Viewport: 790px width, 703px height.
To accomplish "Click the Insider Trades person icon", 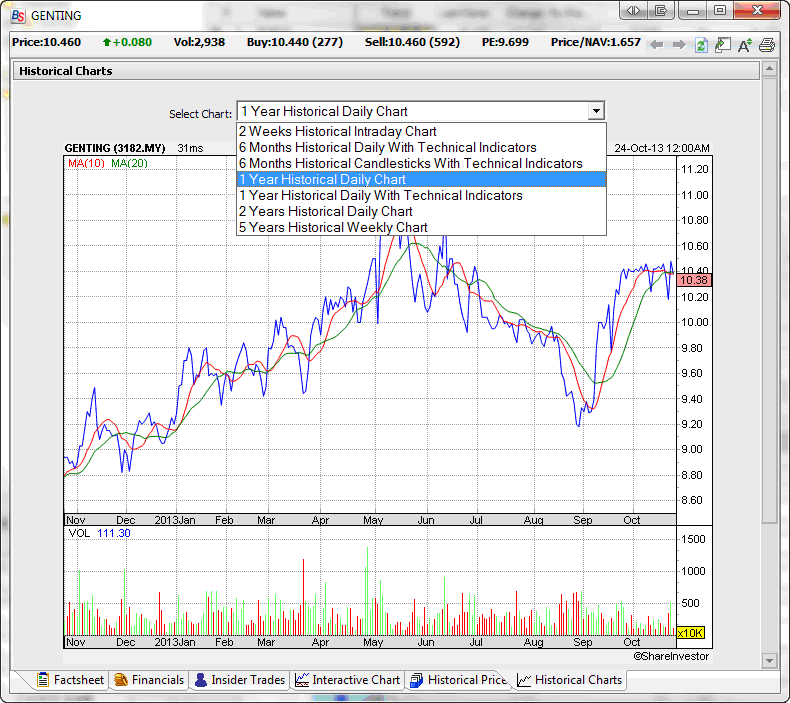I will click(x=201, y=680).
